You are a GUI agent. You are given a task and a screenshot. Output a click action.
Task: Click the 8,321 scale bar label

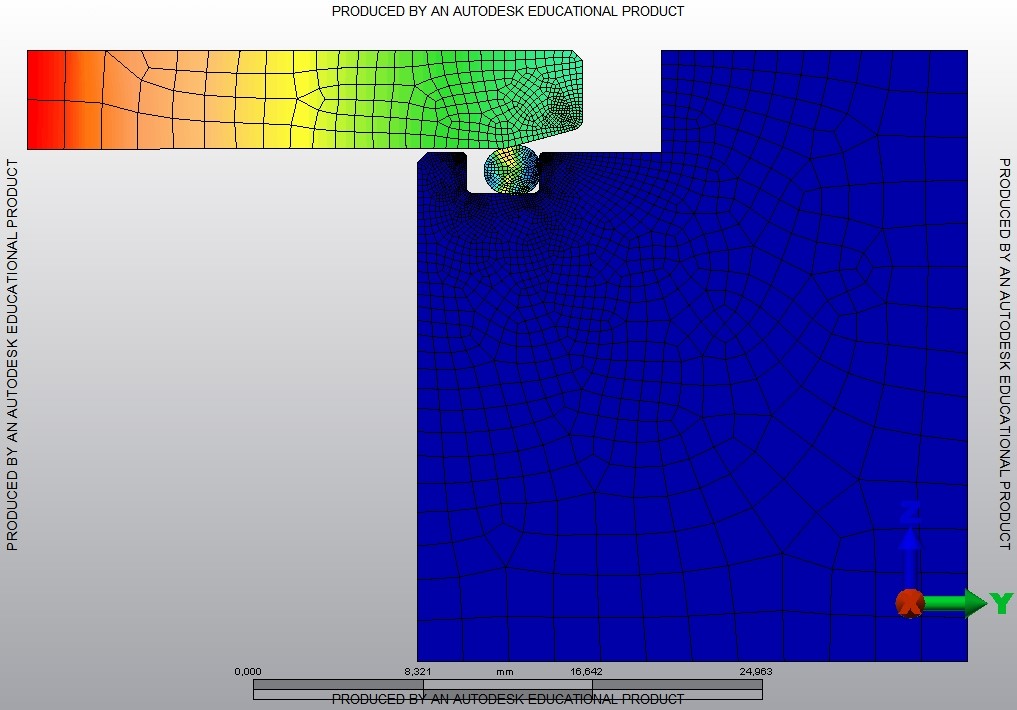click(x=418, y=671)
